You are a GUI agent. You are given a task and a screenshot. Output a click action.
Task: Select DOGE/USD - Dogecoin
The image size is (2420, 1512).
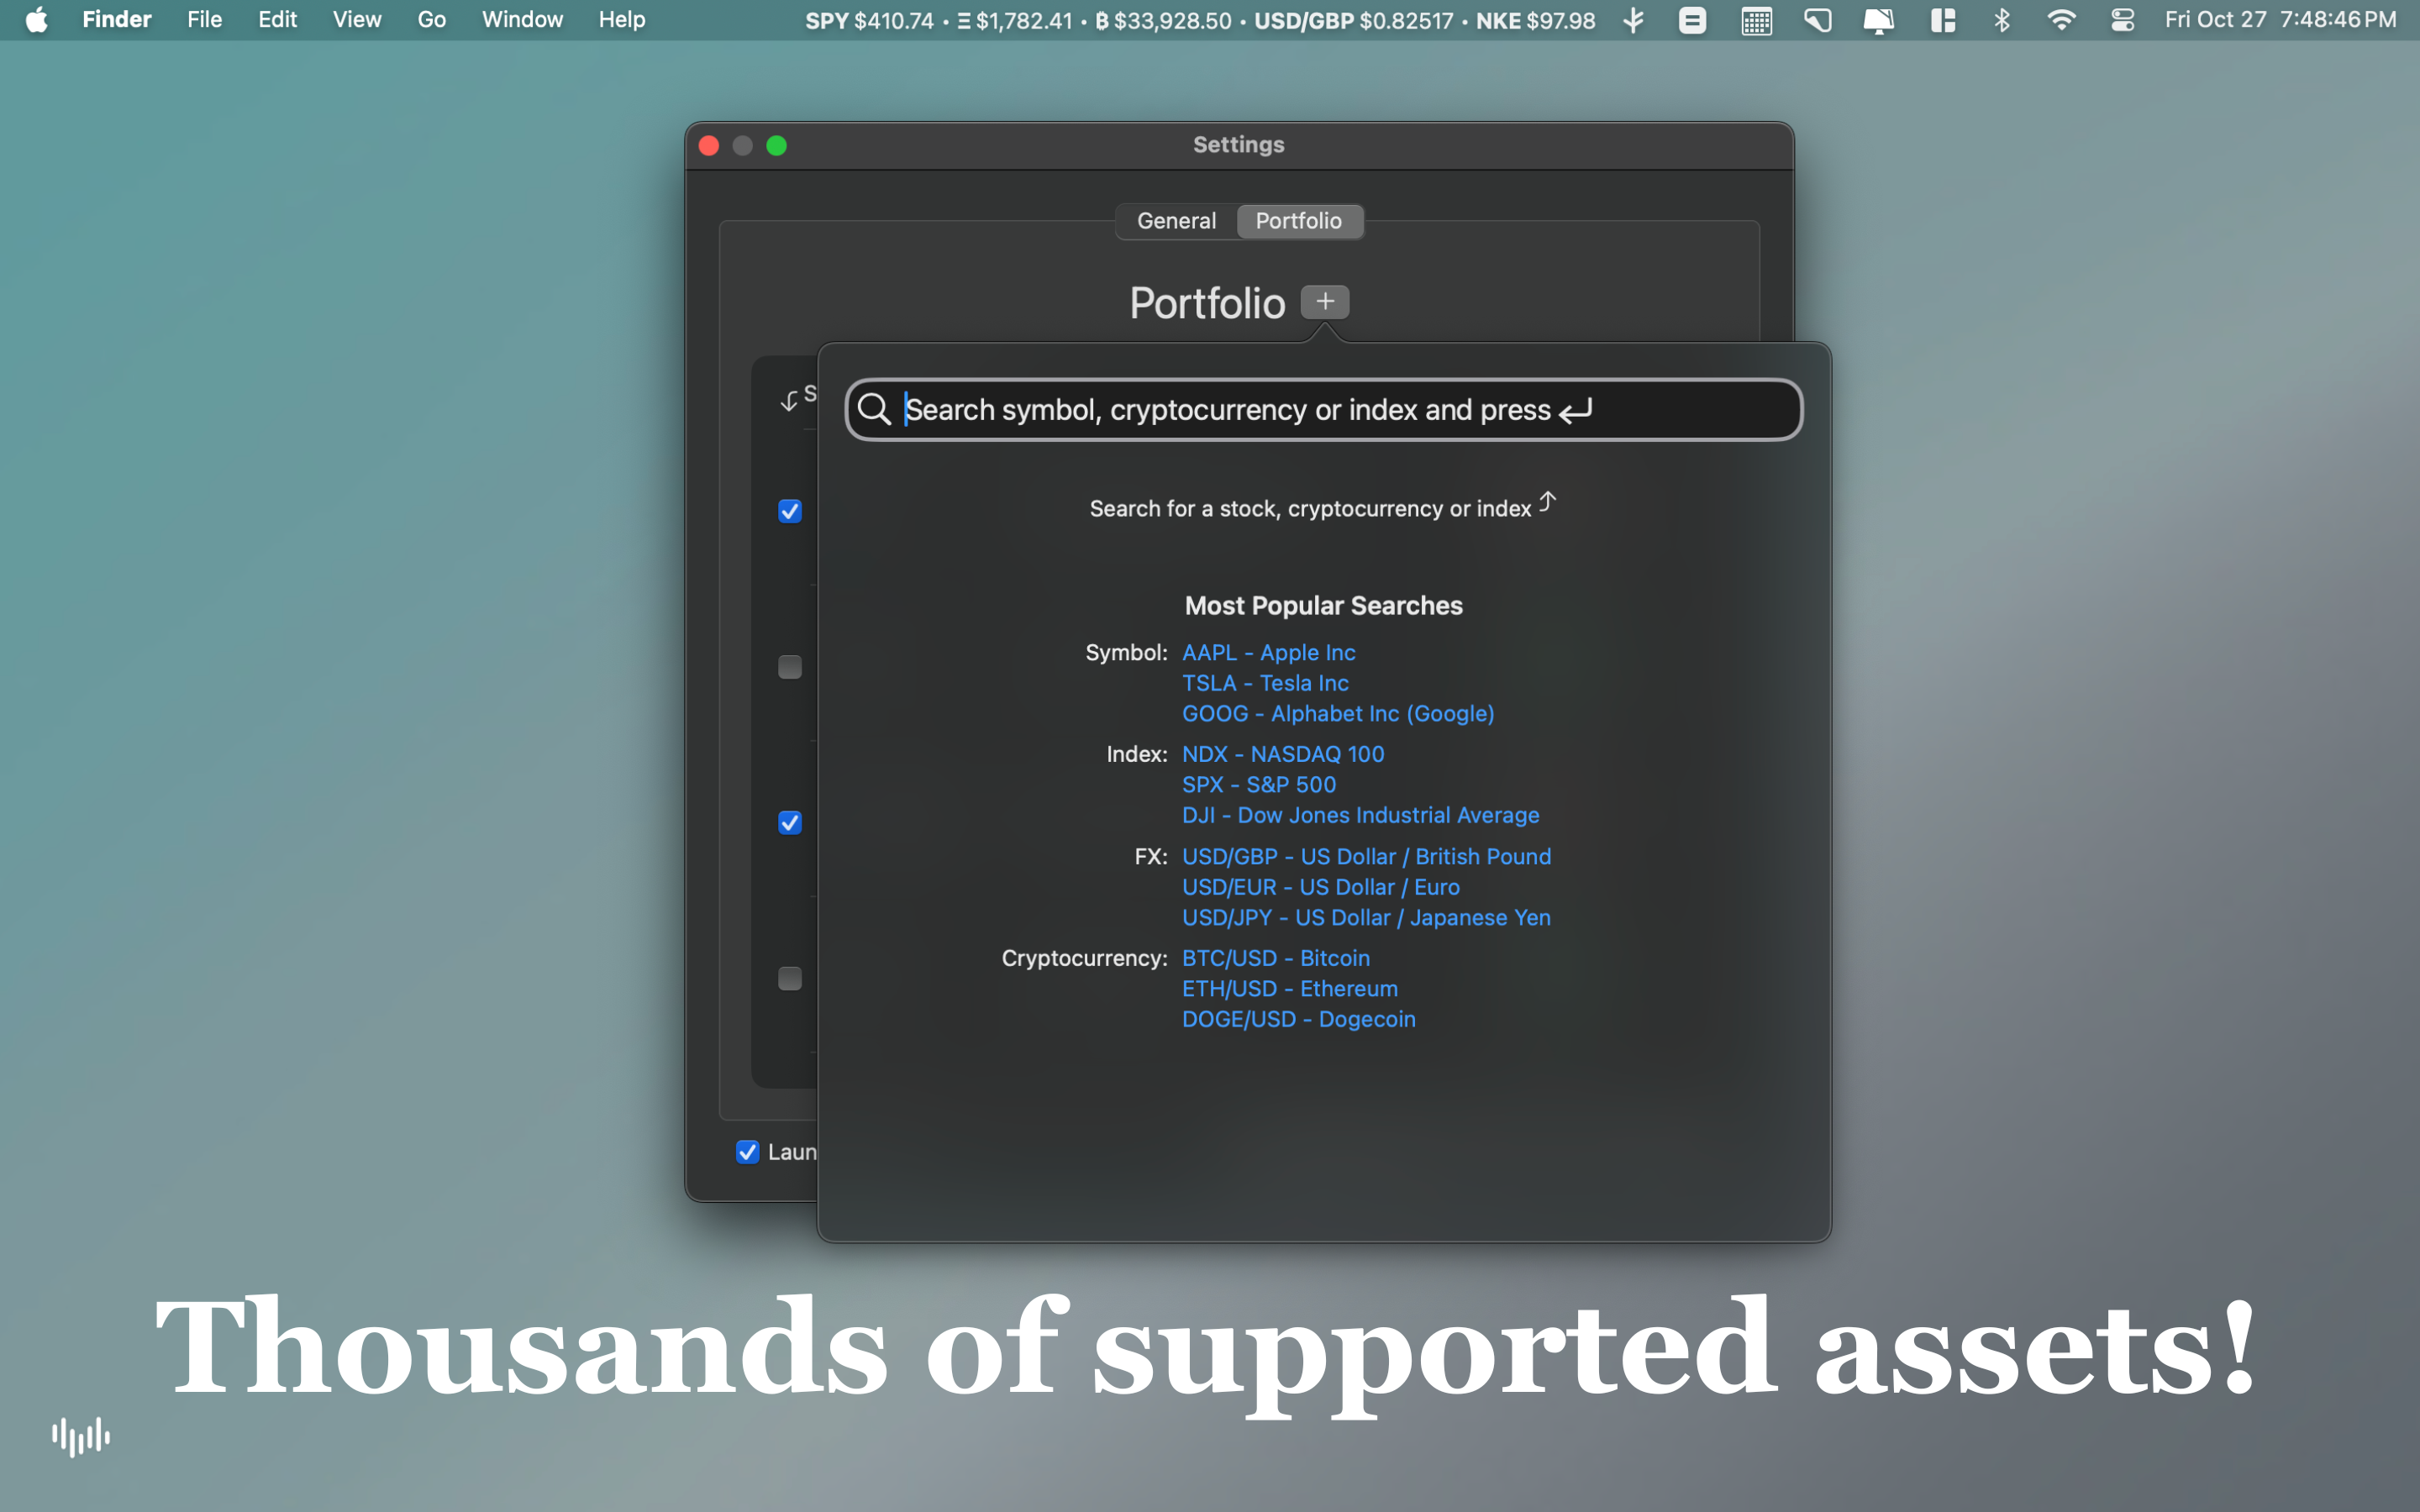pyautogui.click(x=1298, y=1019)
